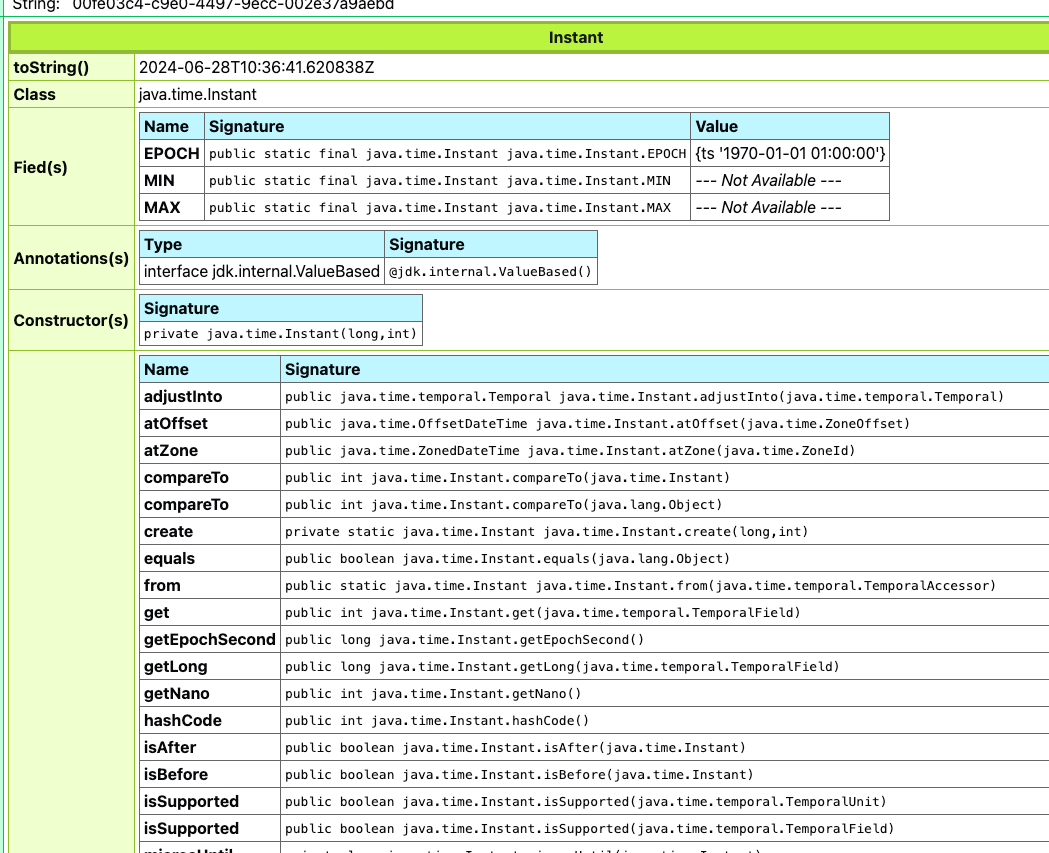Click the isAfter method name

pos(170,748)
